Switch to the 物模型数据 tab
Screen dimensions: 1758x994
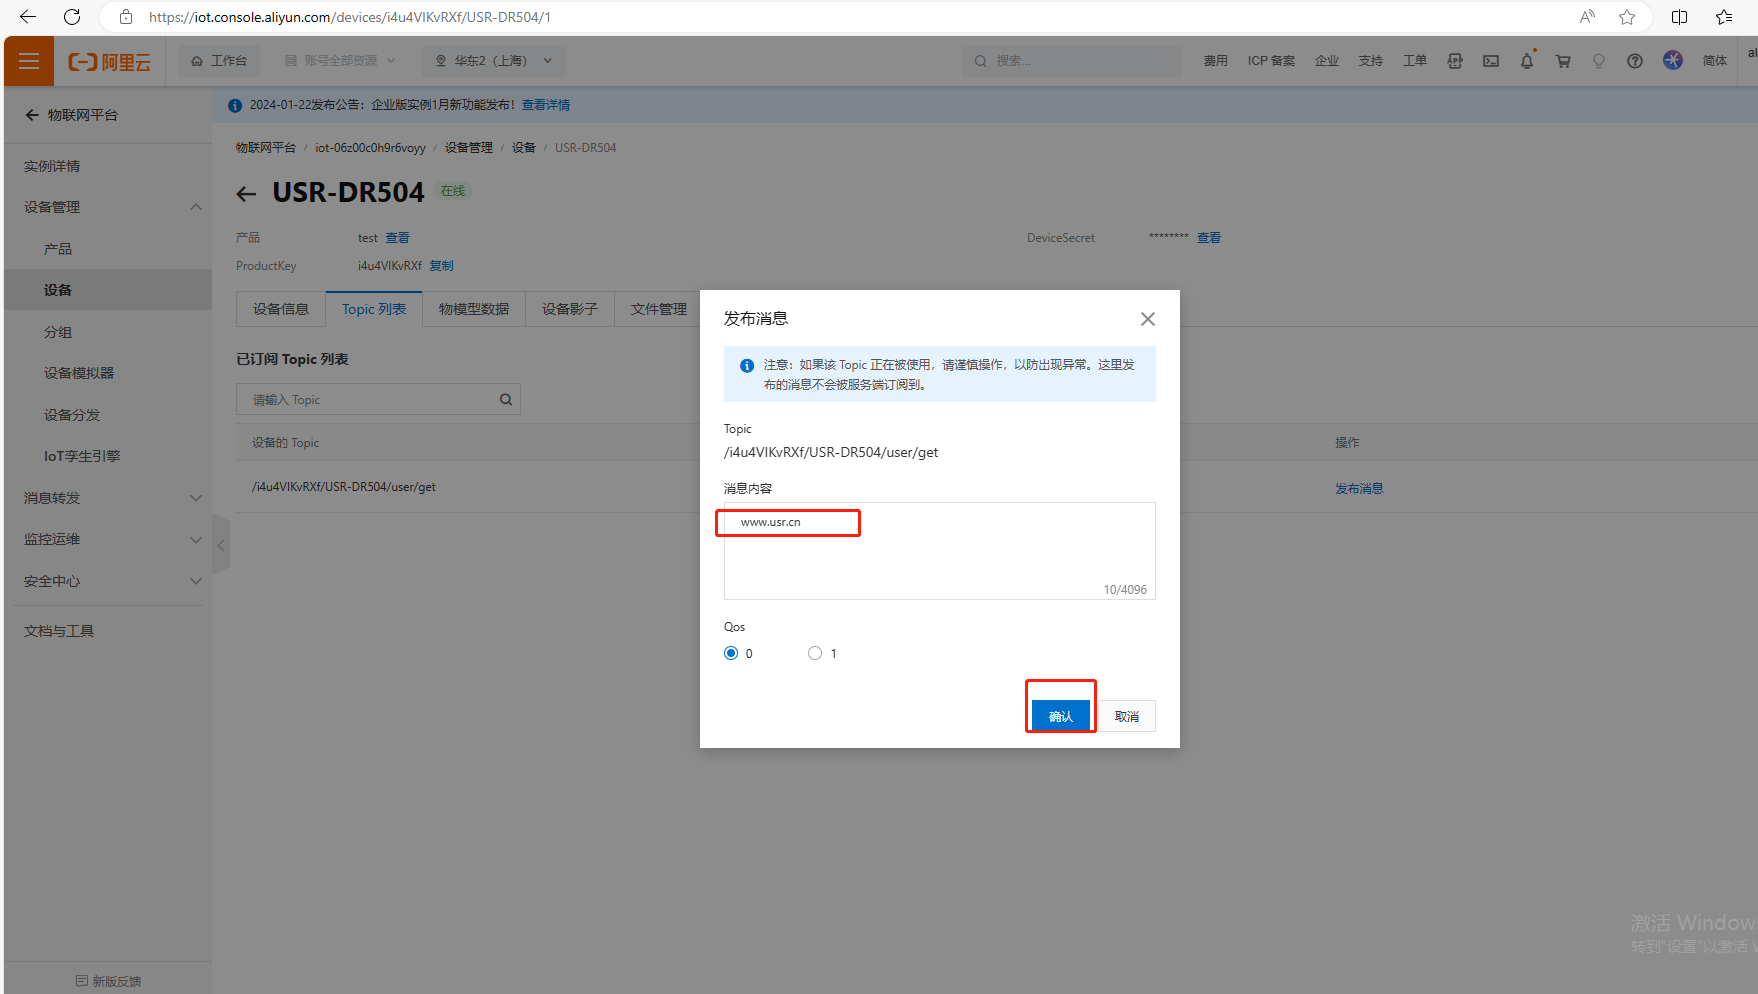(474, 309)
